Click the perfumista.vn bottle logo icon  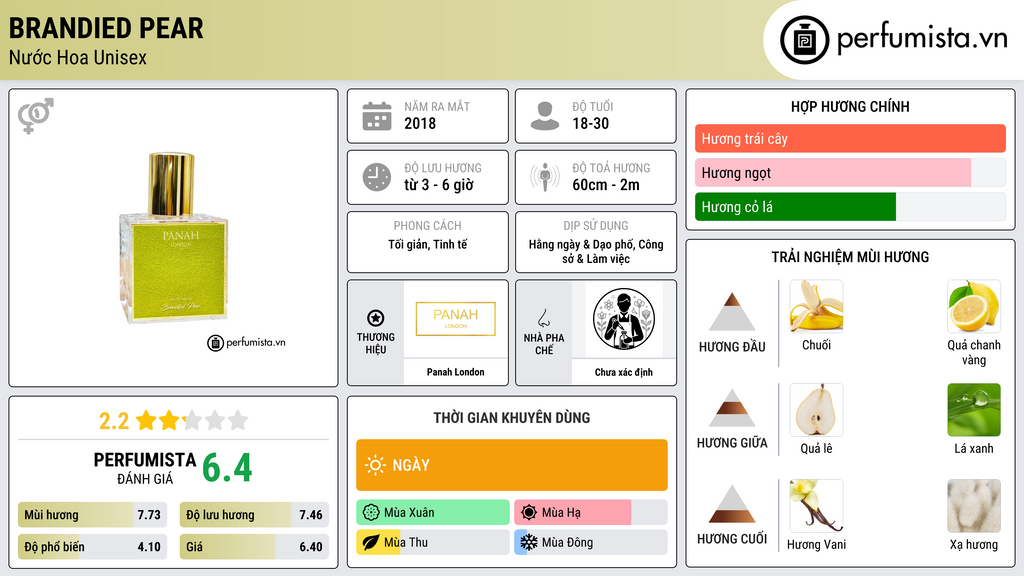point(805,40)
